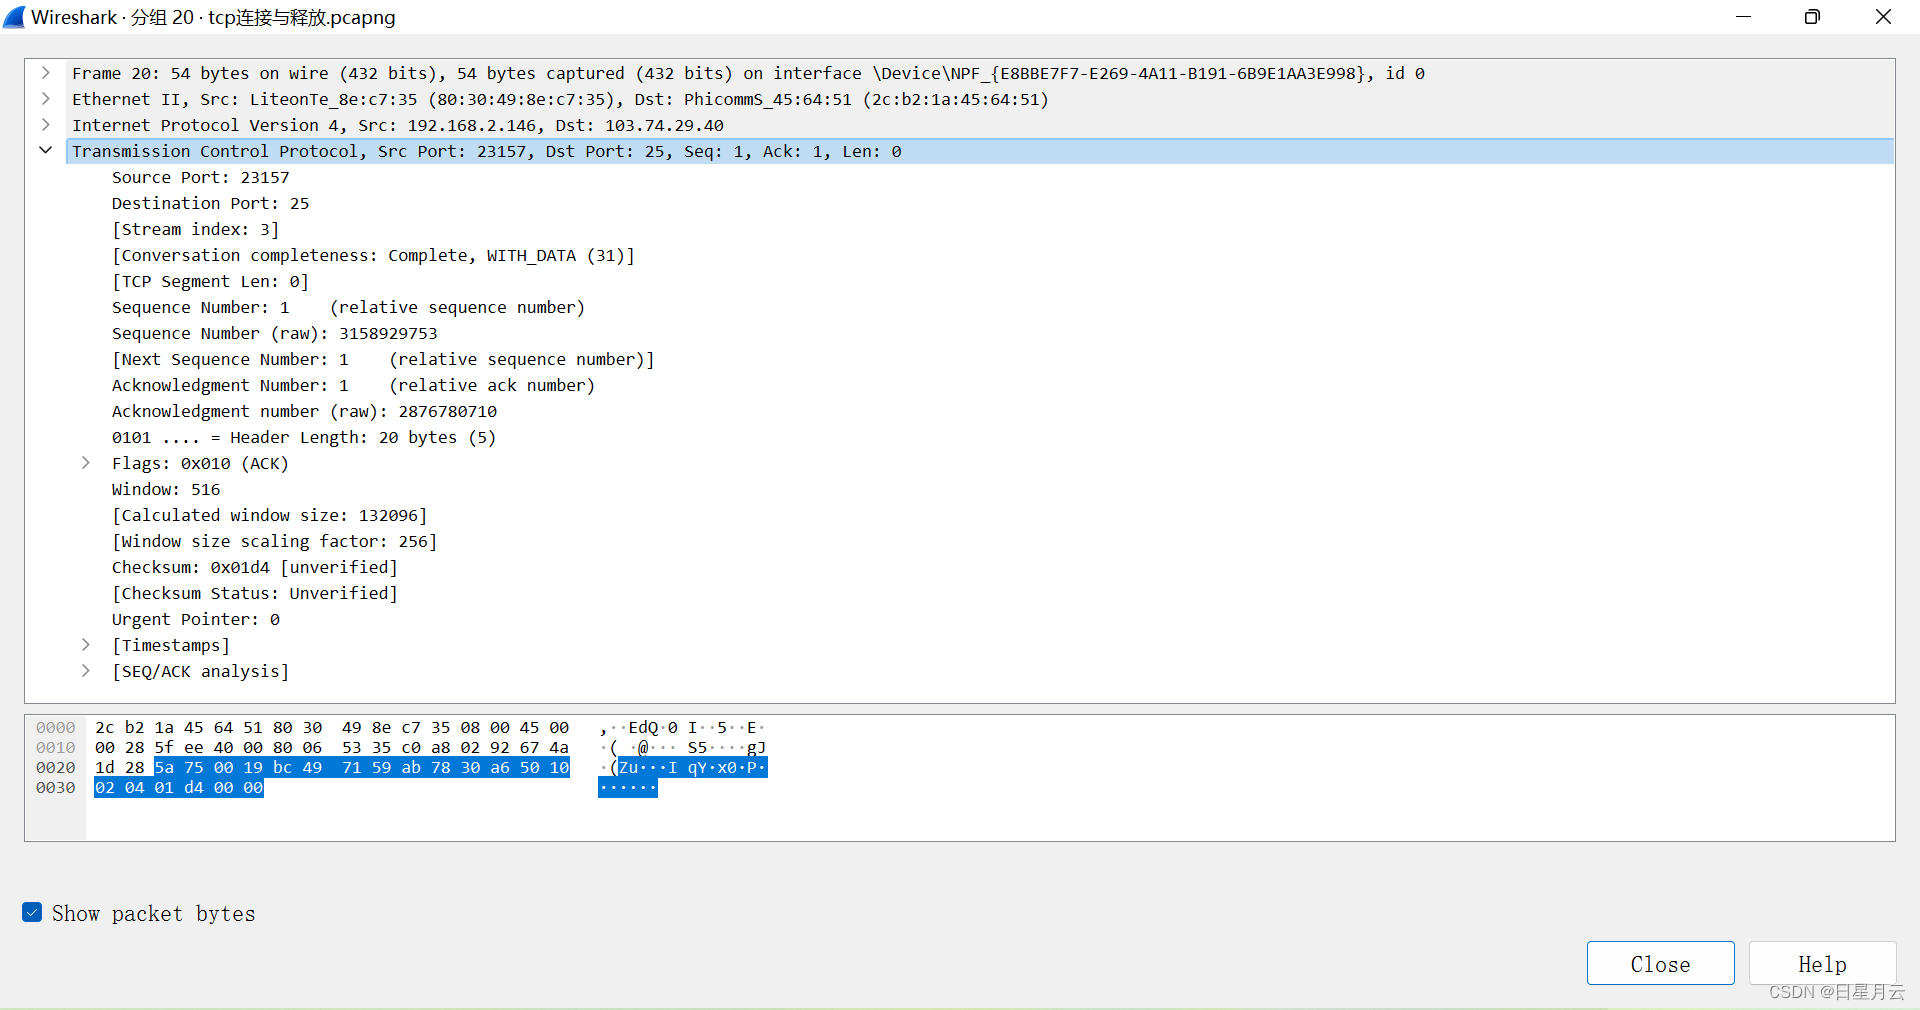This screenshot has height=1010, width=1920.
Task: Click the [SEQ/ACK analysis] label text
Action: (x=201, y=671)
